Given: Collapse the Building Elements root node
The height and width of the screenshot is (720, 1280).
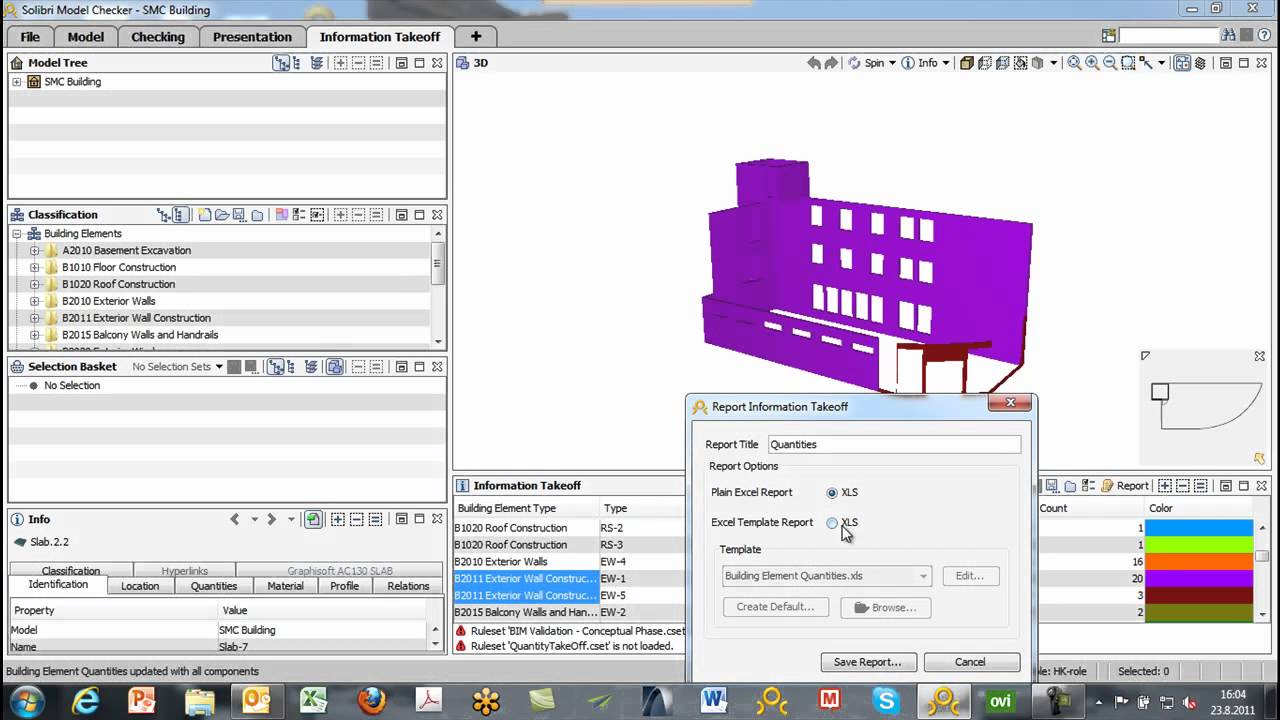Looking at the screenshot, I should (x=17, y=234).
